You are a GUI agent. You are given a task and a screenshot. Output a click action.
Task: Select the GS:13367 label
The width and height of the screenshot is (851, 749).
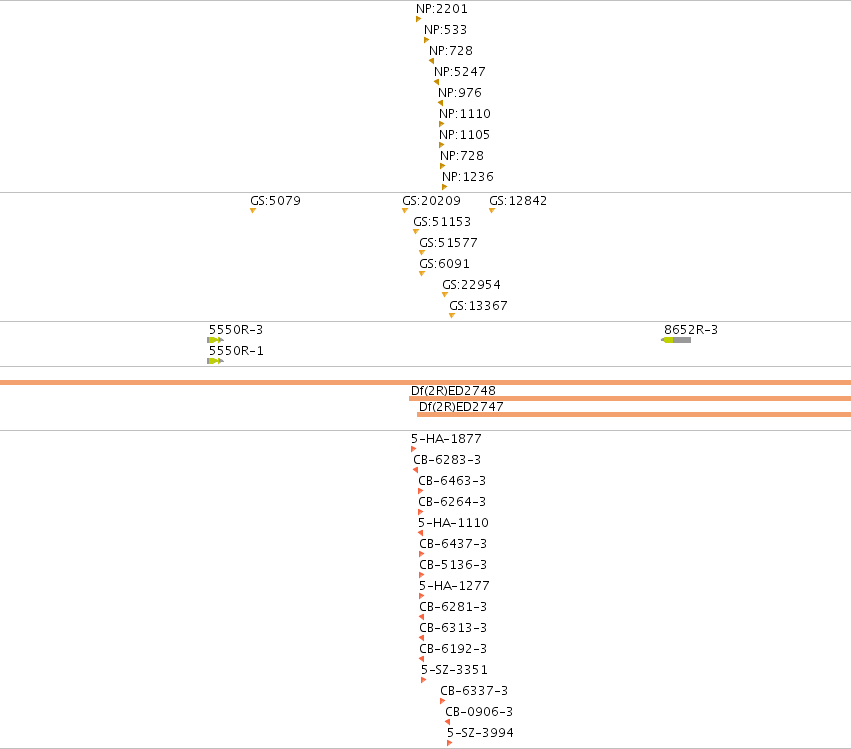click(478, 306)
